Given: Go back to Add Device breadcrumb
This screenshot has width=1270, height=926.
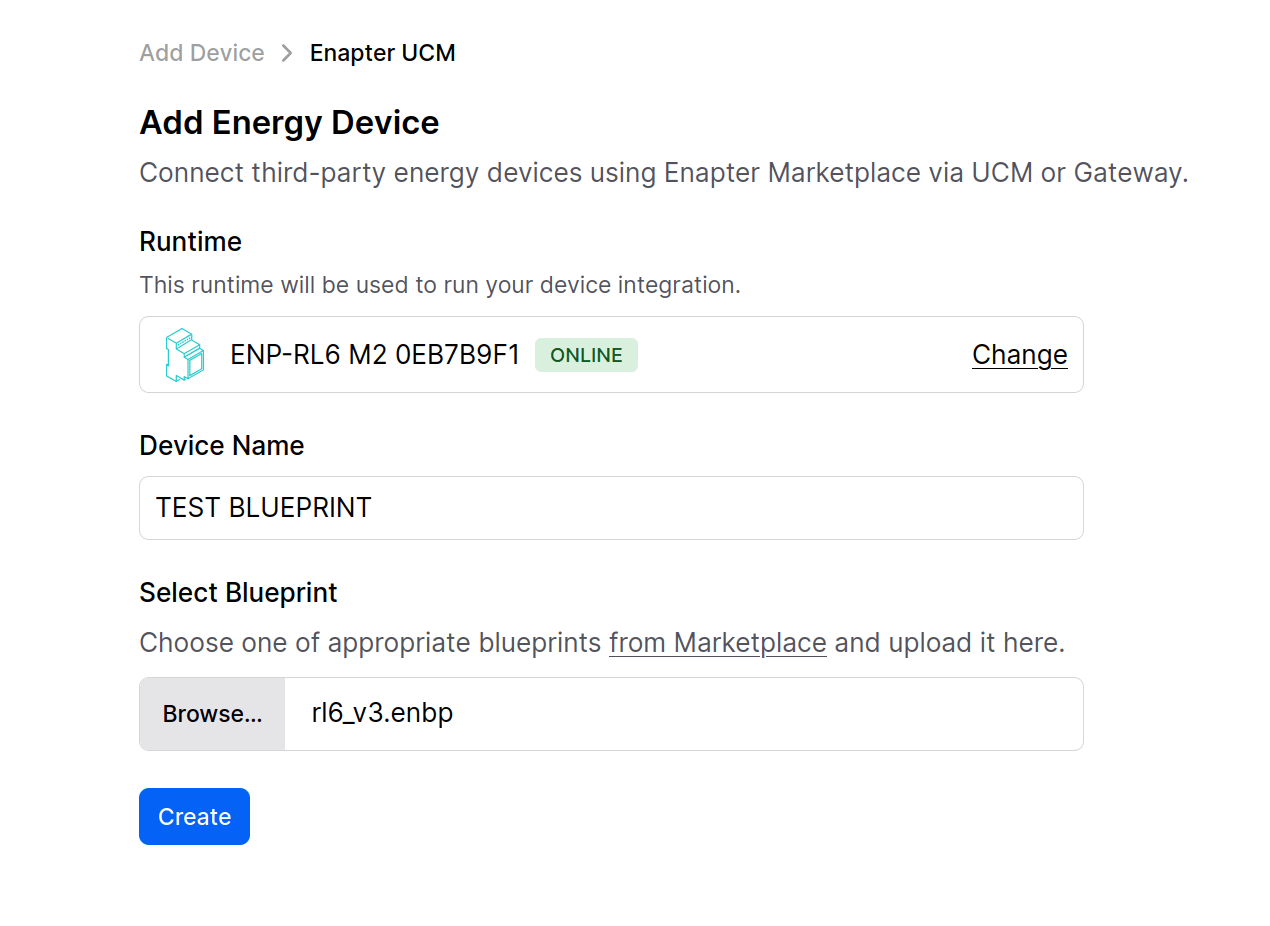Looking at the screenshot, I should tap(202, 53).
